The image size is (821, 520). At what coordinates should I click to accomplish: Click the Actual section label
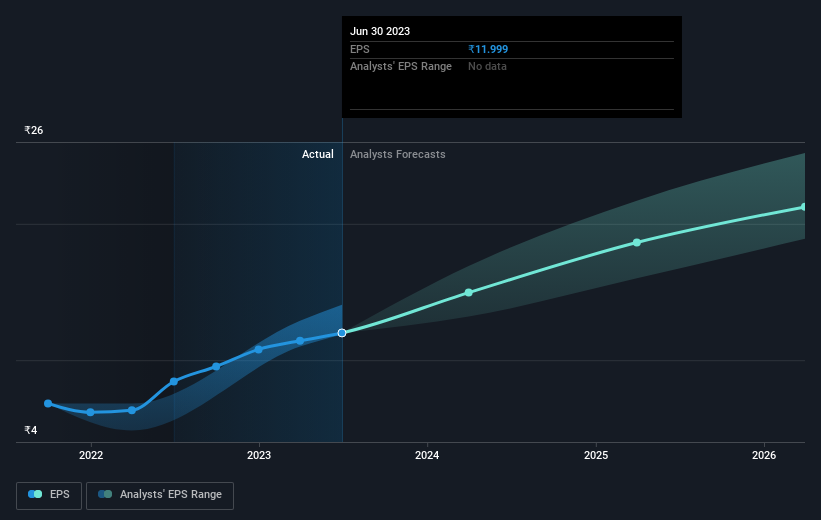coord(318,154)
